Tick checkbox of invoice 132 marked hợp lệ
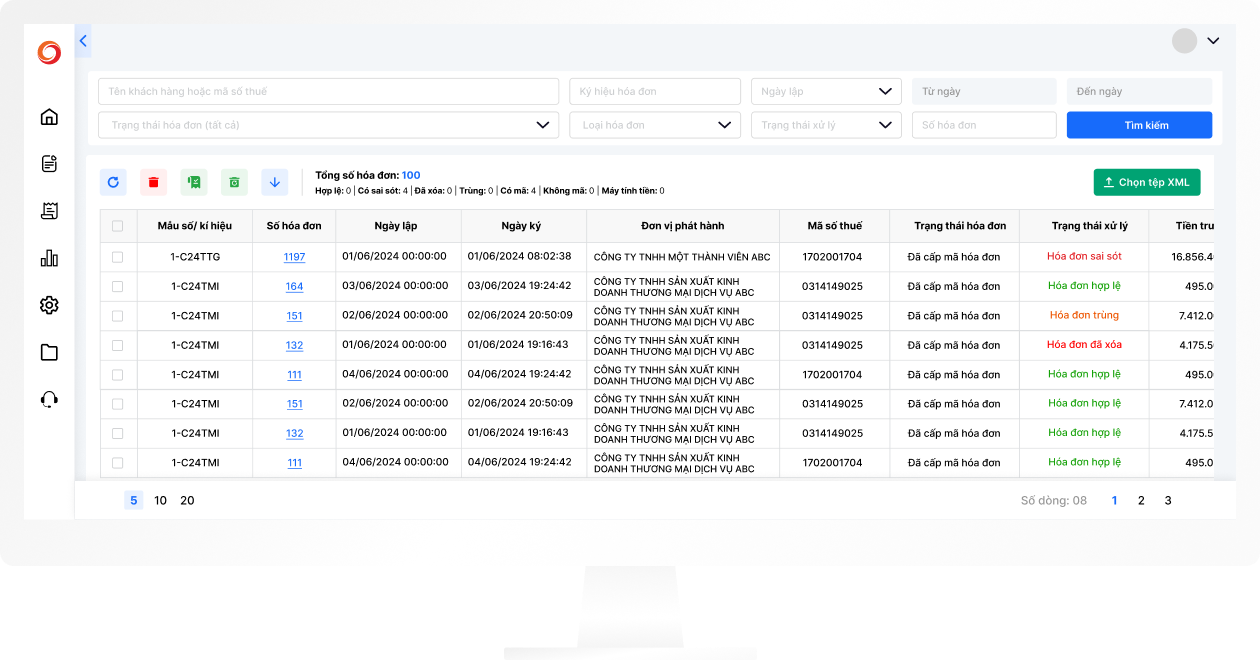The image size is (1260, 660). coord(118,433)
